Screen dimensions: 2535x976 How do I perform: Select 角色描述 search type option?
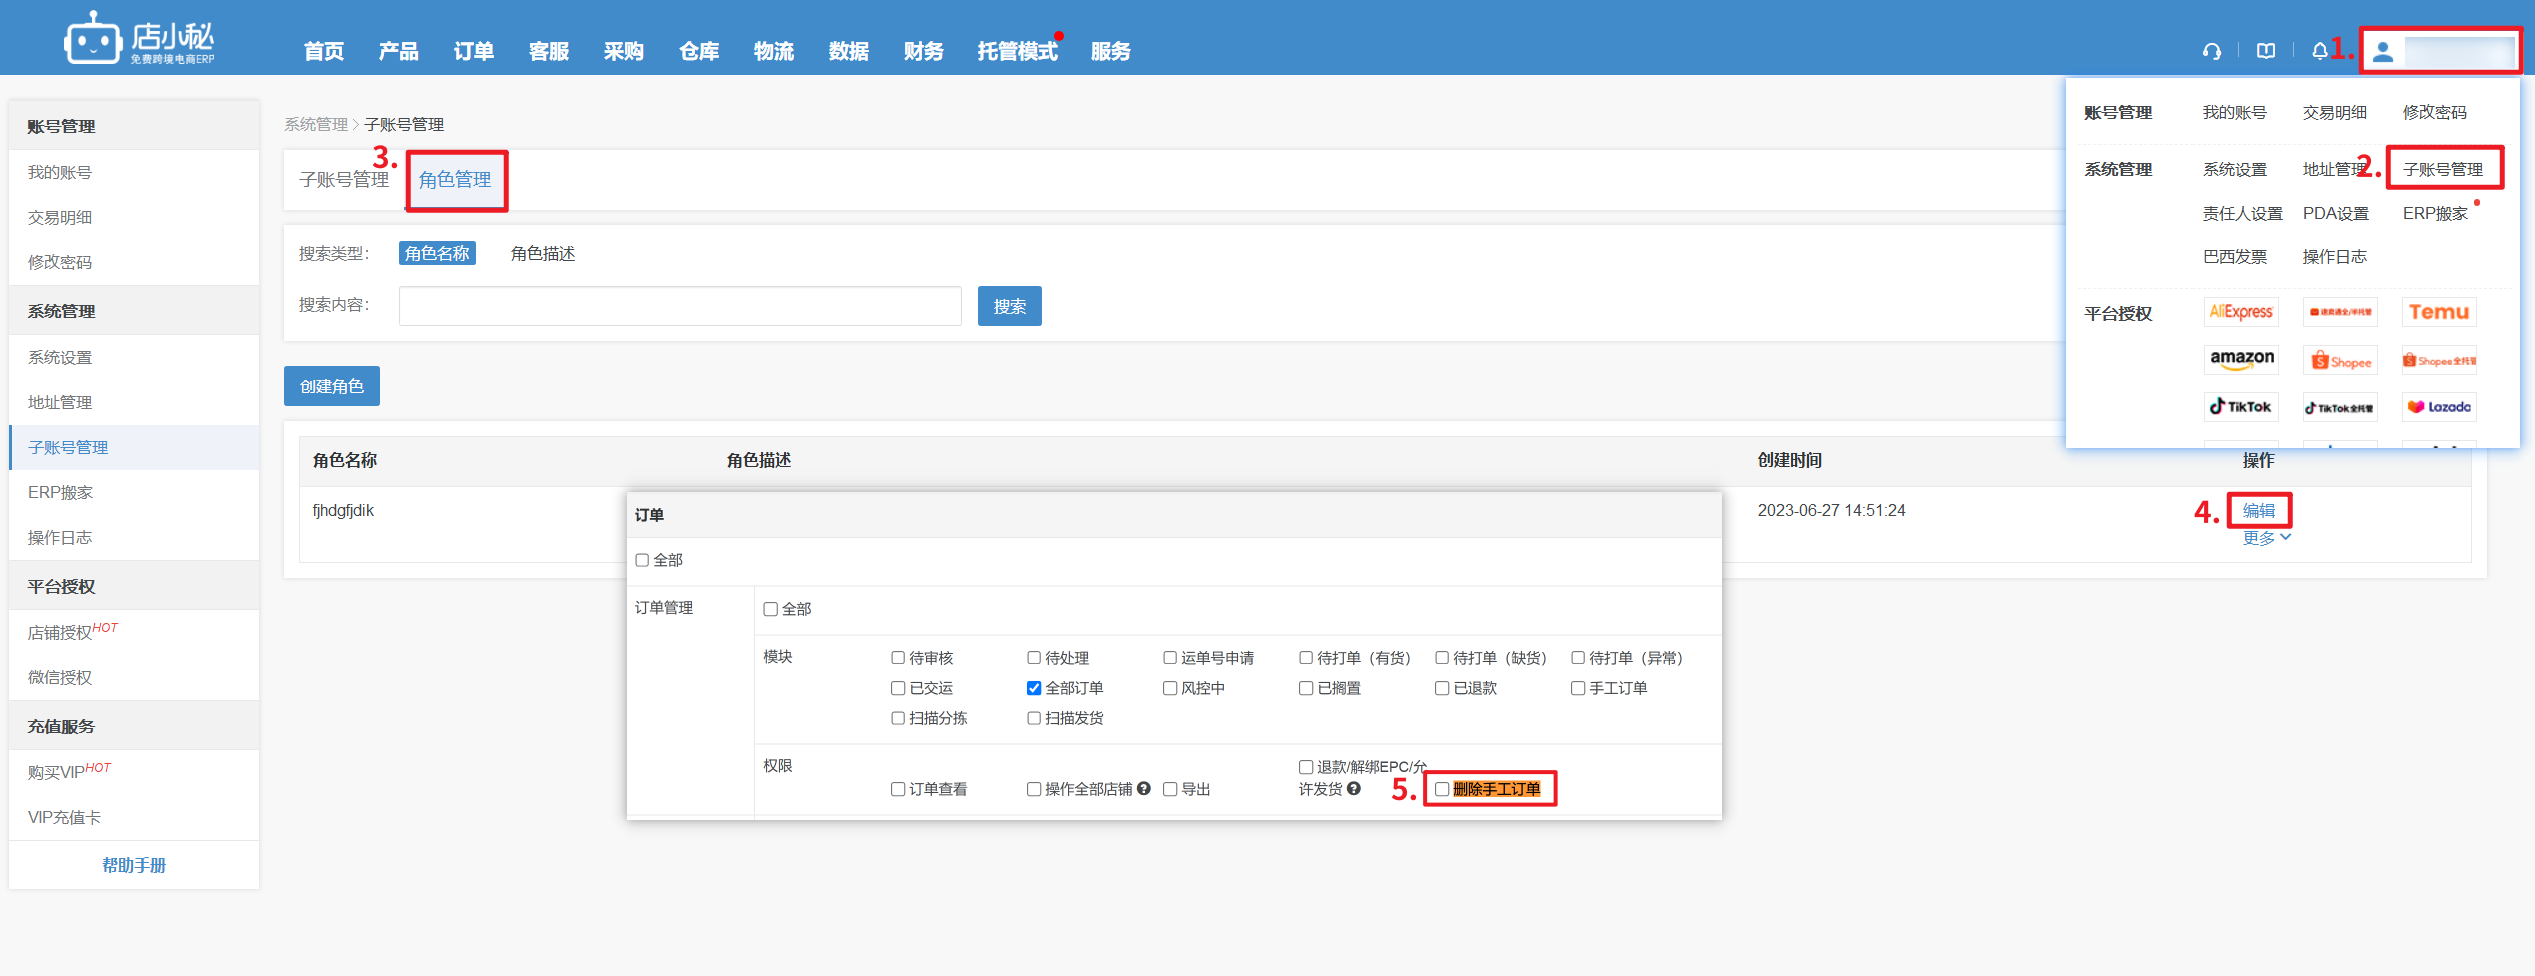(x=542, y=254)
